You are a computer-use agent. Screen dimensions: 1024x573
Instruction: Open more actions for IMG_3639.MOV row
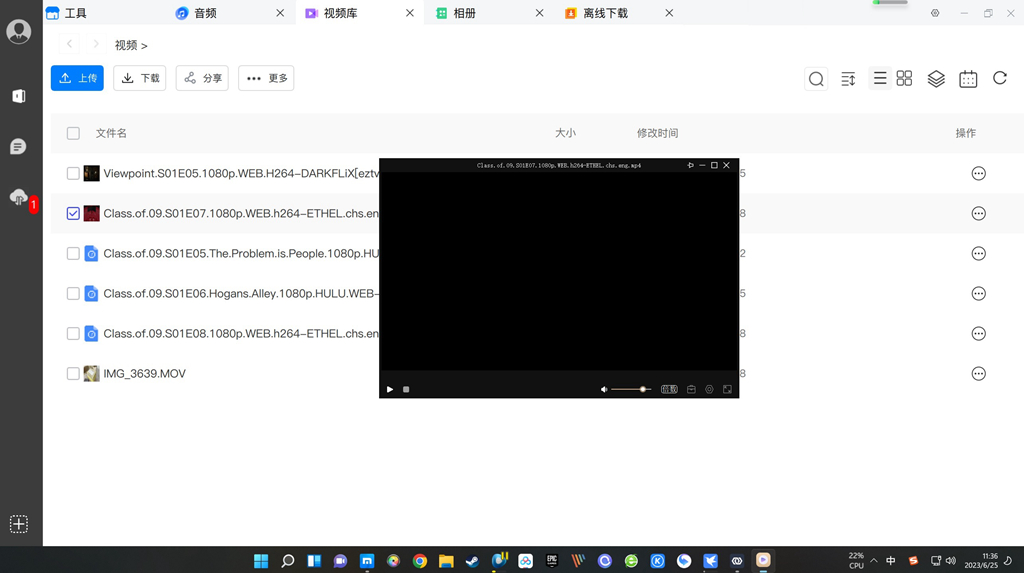coord(978,374)
